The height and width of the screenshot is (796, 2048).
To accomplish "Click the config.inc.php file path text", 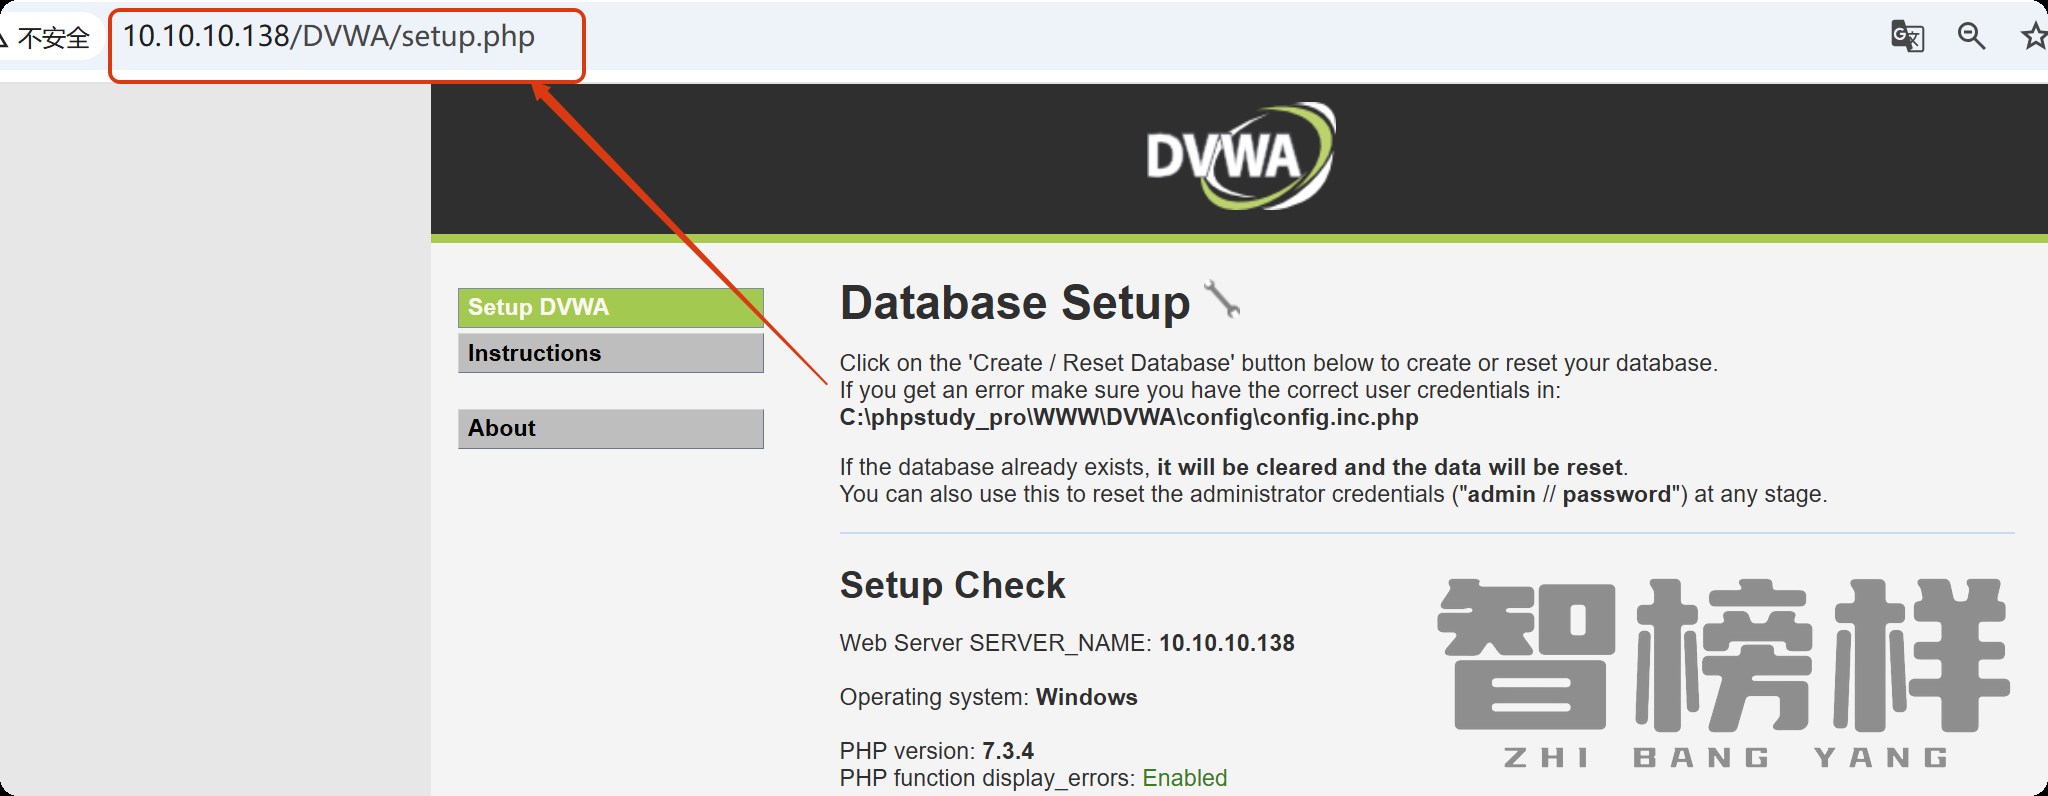I will pos(1129,417).
